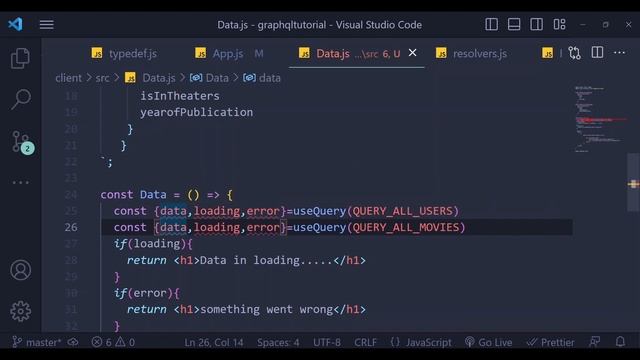Open the Manage gear icon

[x=20, y=311]
